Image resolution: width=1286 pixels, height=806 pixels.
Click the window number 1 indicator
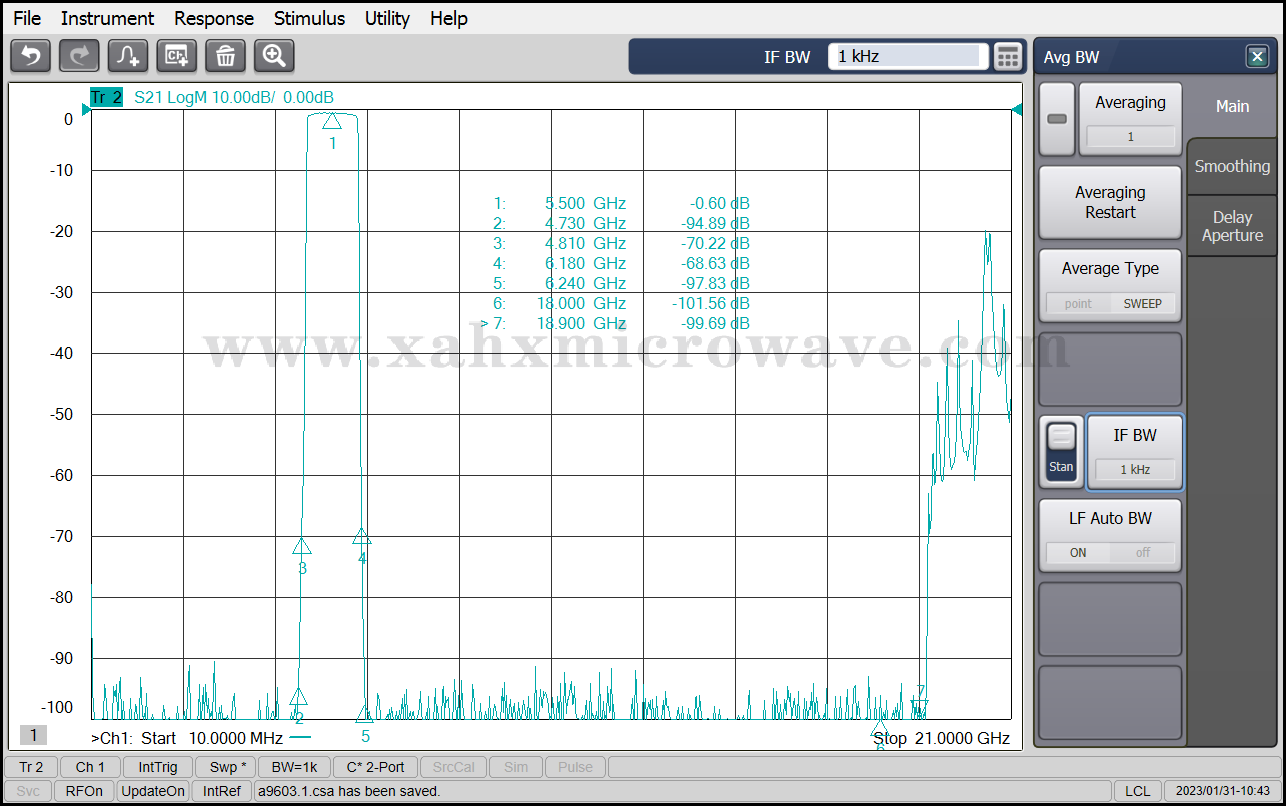[33, 736]
